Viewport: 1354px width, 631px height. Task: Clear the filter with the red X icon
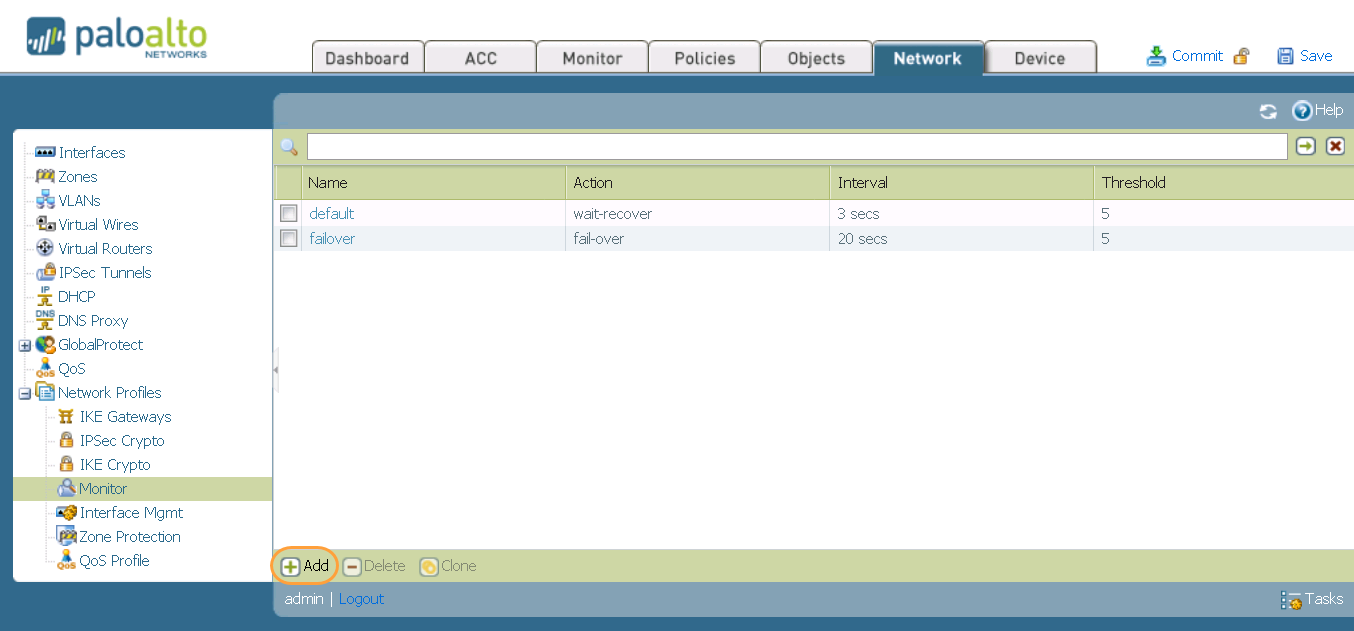[1335, 147]
